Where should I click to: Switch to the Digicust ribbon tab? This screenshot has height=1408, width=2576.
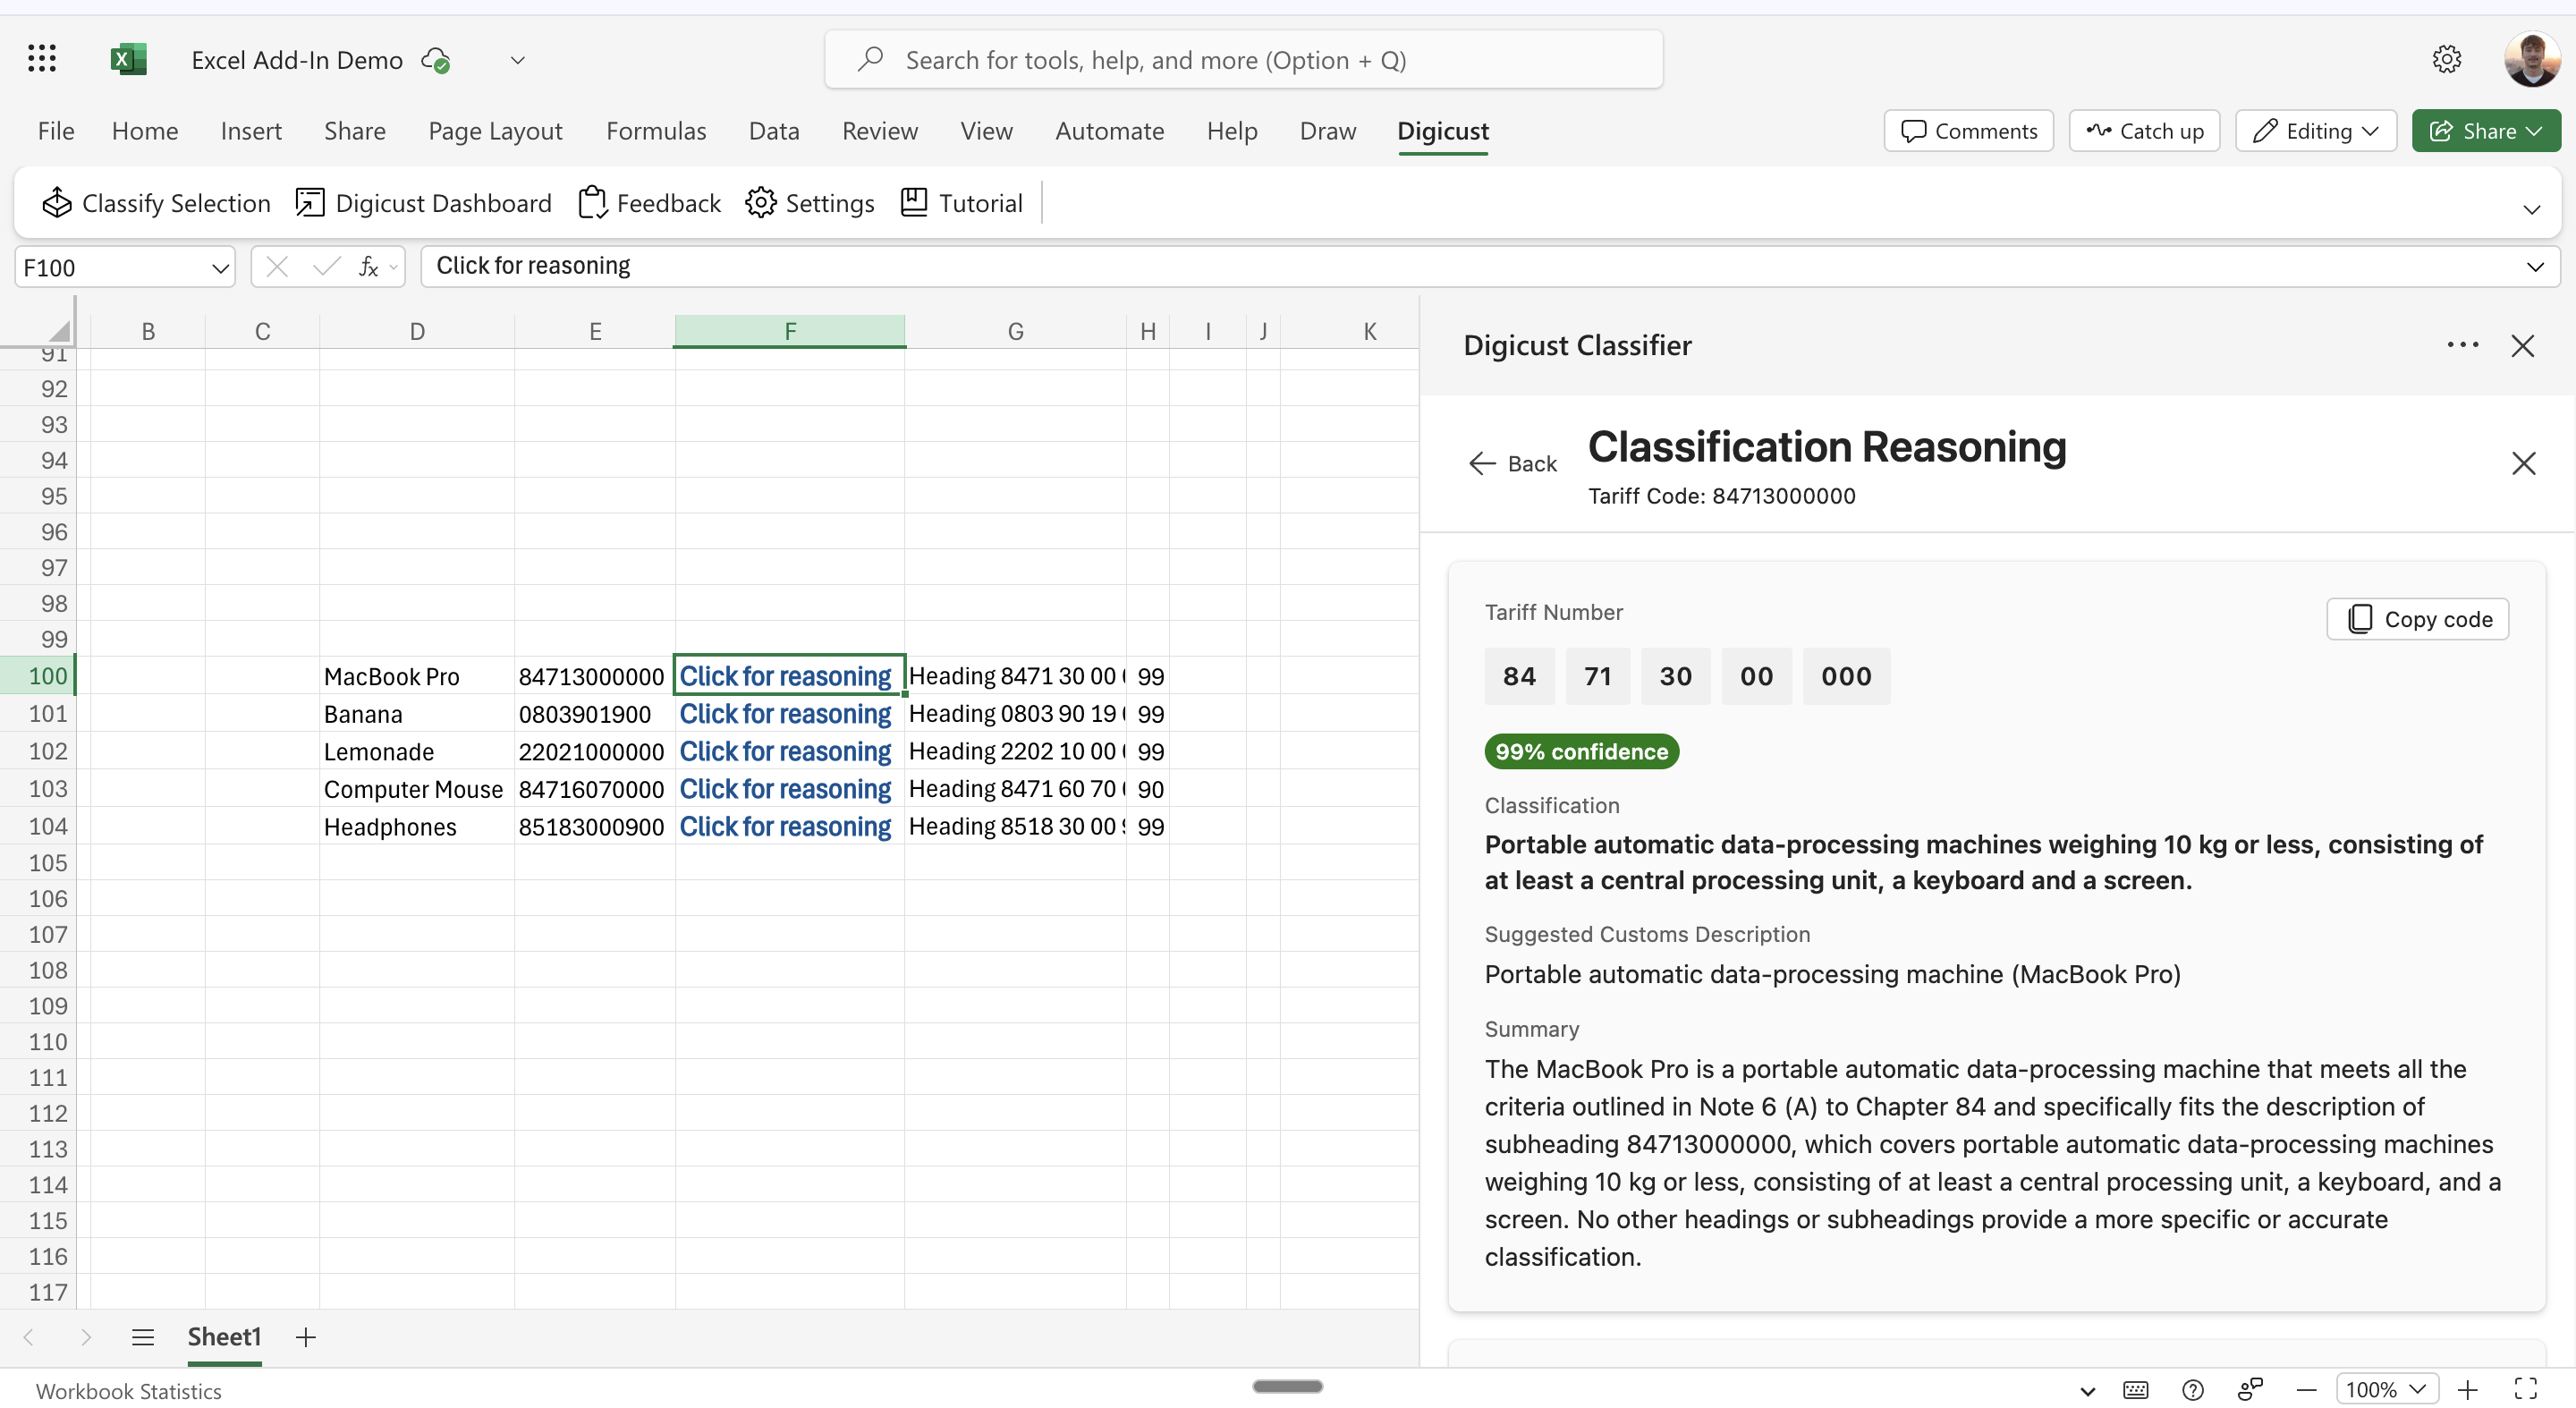[1443, 131]
